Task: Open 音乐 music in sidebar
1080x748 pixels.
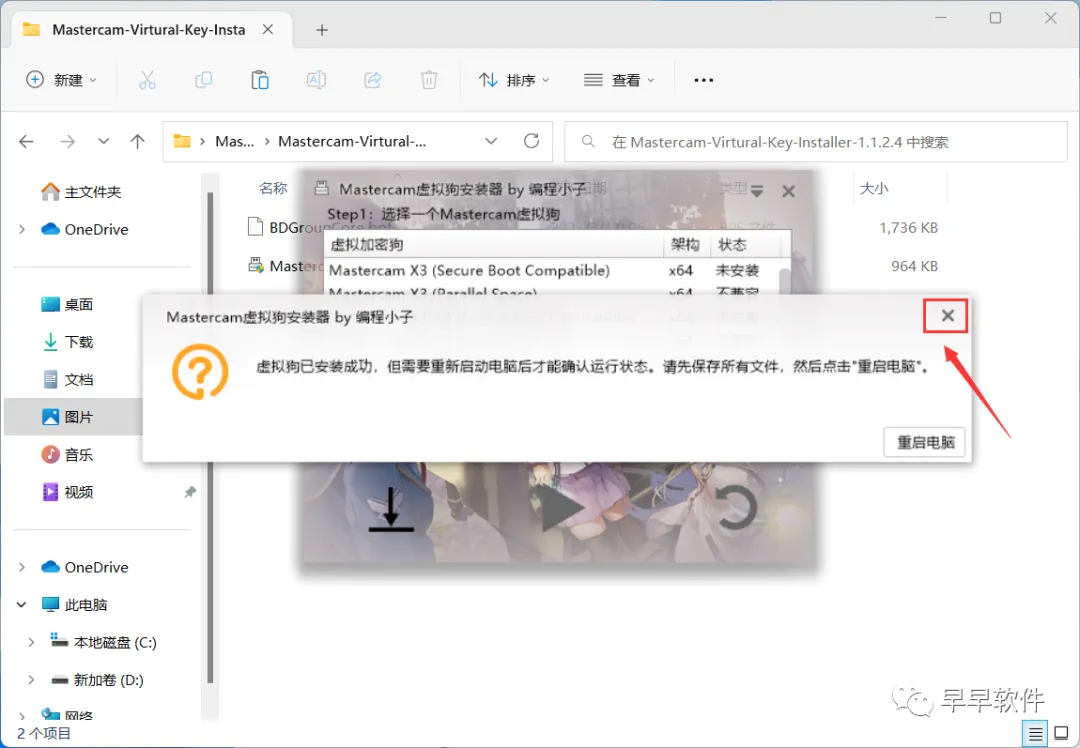Action: pos(68,455)
